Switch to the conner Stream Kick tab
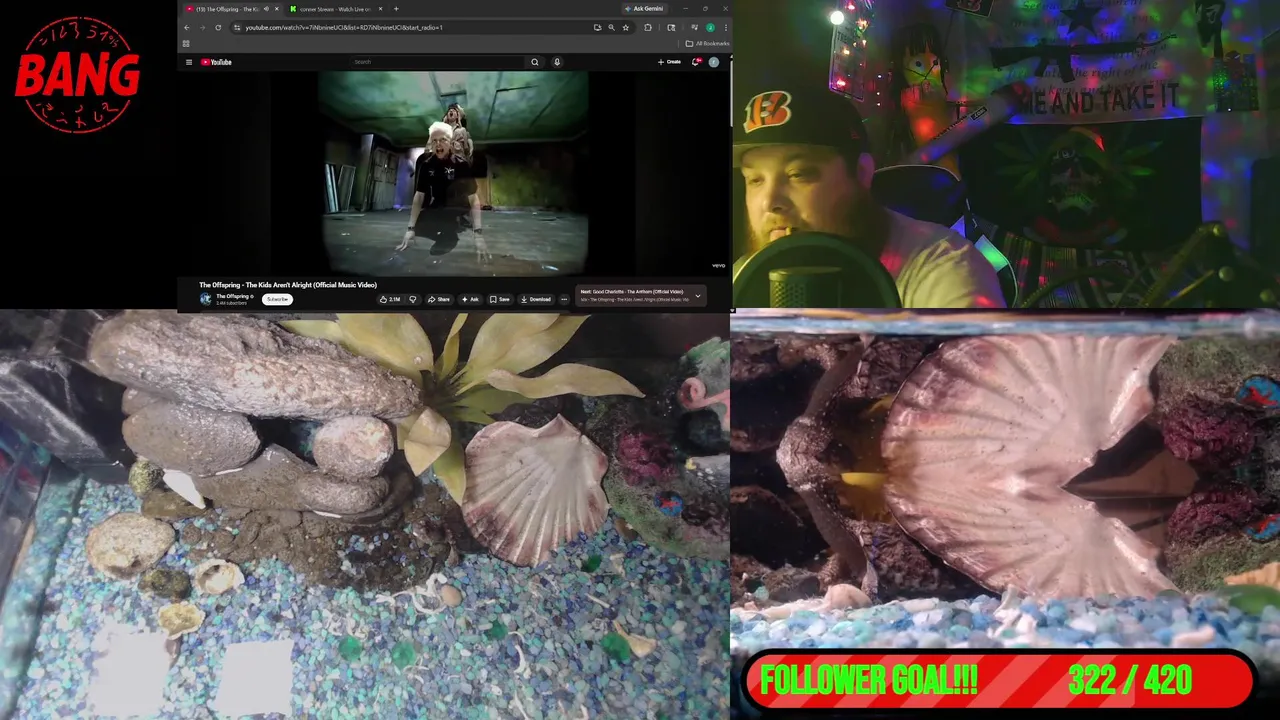The width and height of the screenshot is (1280, 720). tap(336, 9)
